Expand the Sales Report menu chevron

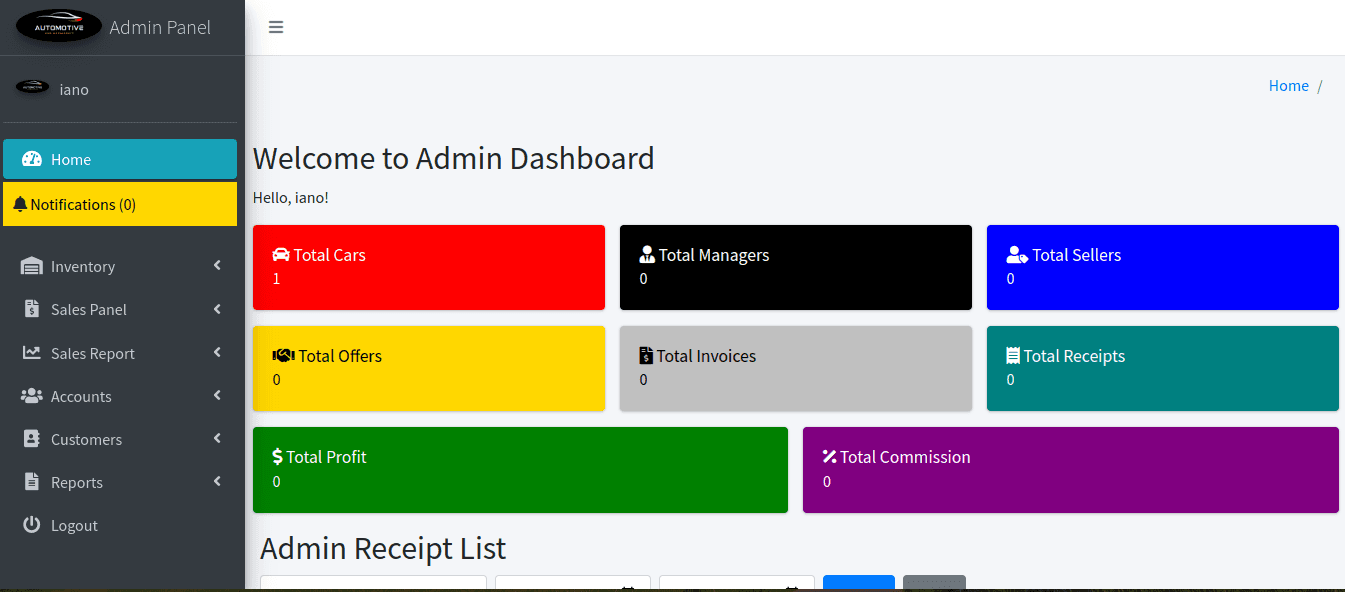[x=217, y=352]
